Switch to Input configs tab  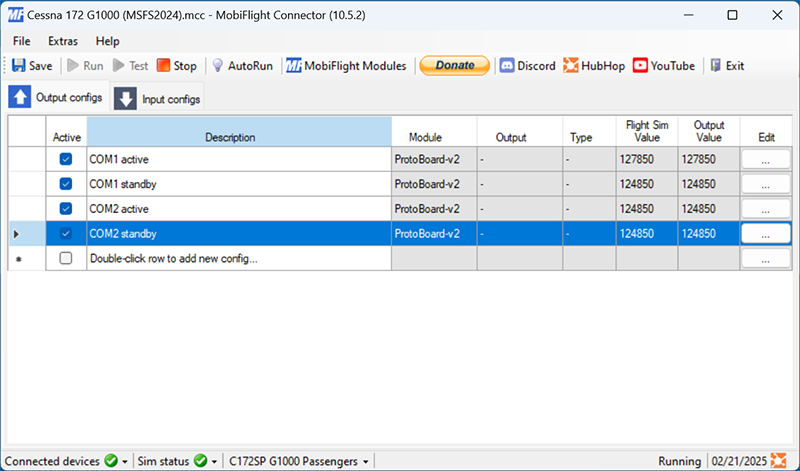[x=158, y=99]
